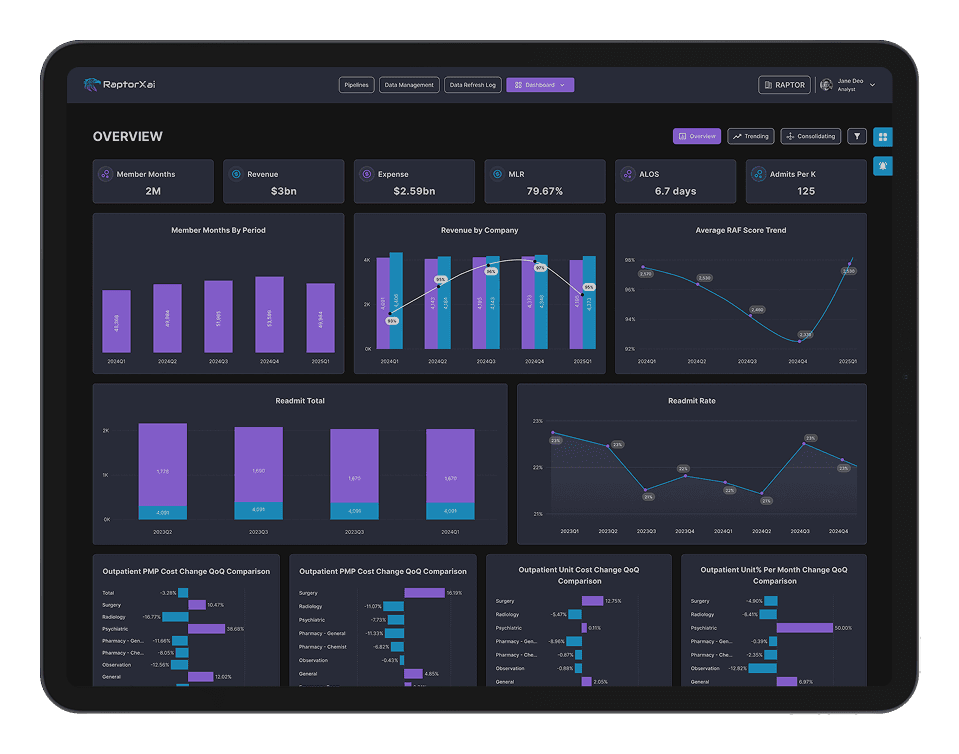The image size is (959, 754).
Task: Expand the Dashboard dropdown menu
Action: point(540,85)
